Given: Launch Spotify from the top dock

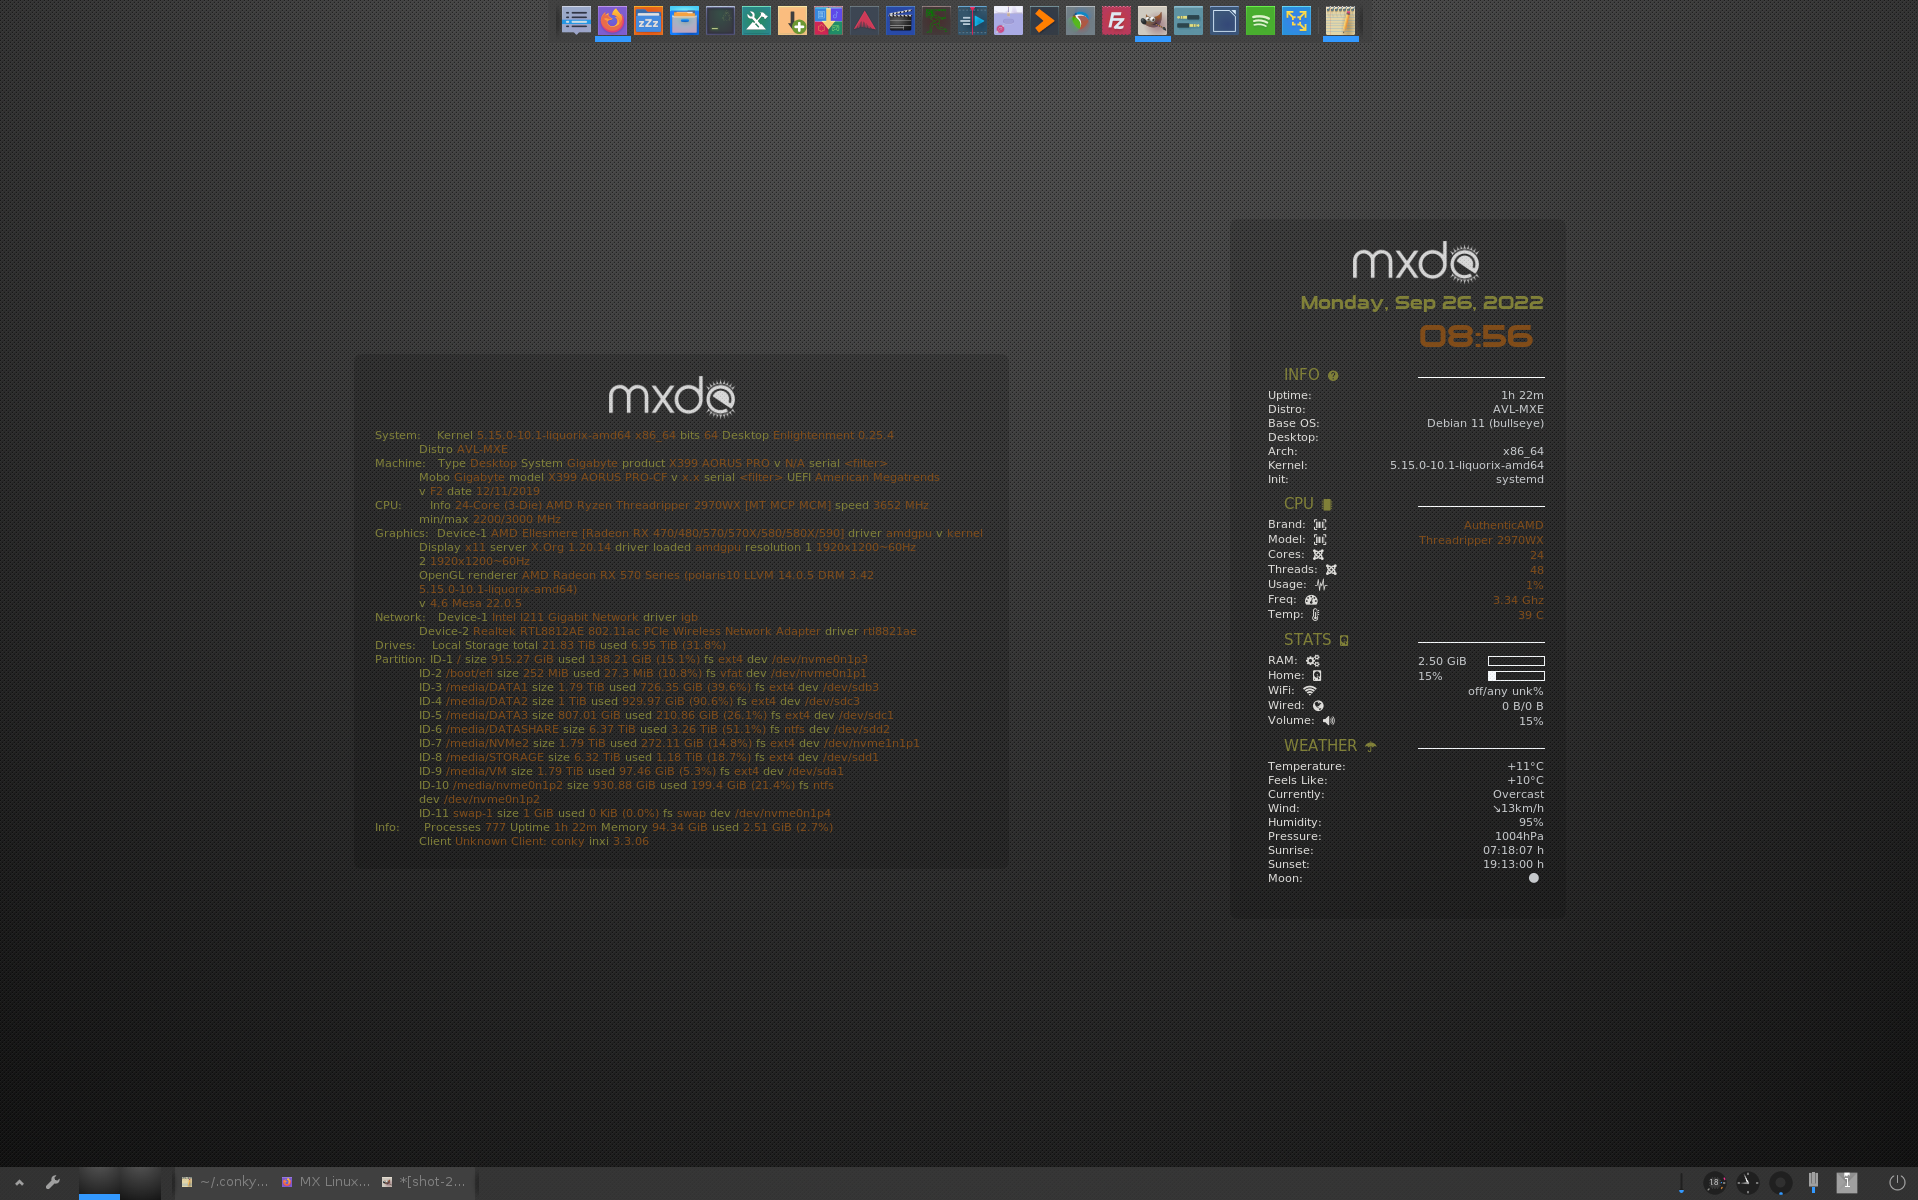Looking at the screenshot, I should click(x=1260, y=21).
